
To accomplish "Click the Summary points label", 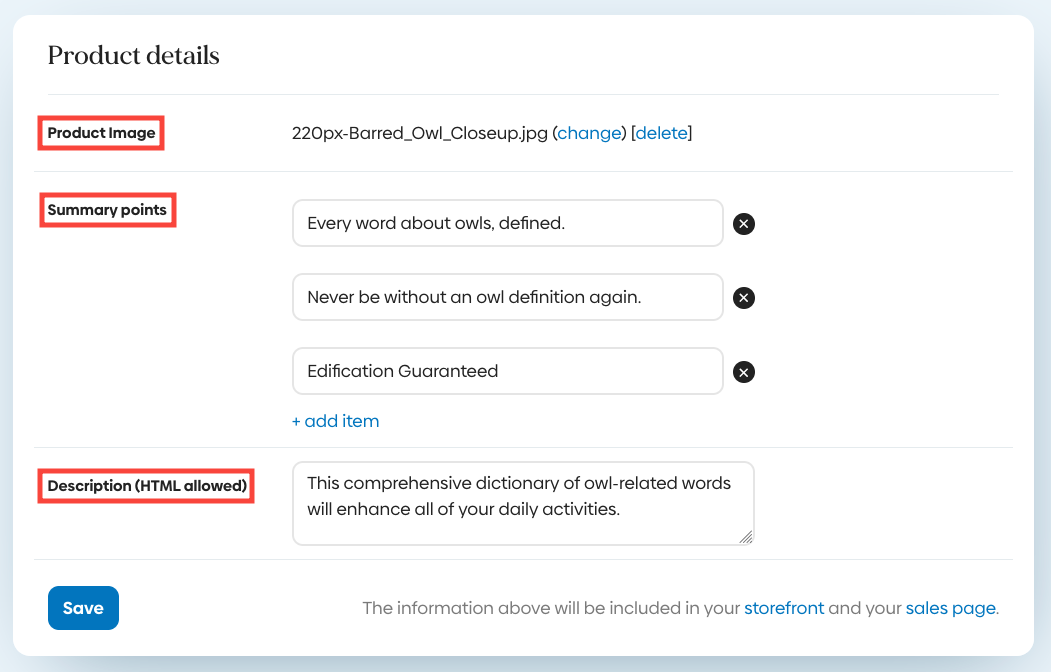I will (107, 210).
